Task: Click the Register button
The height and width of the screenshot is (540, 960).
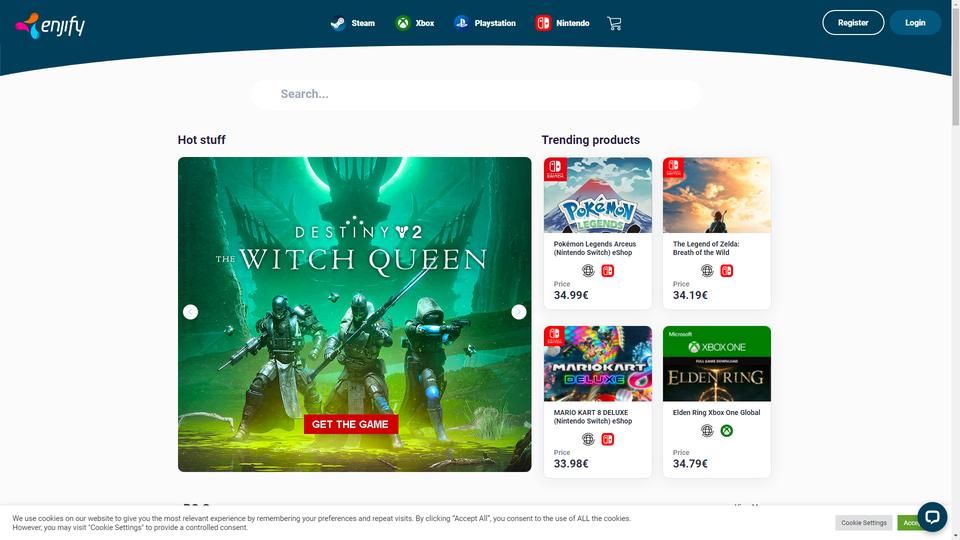Action: 853,23
